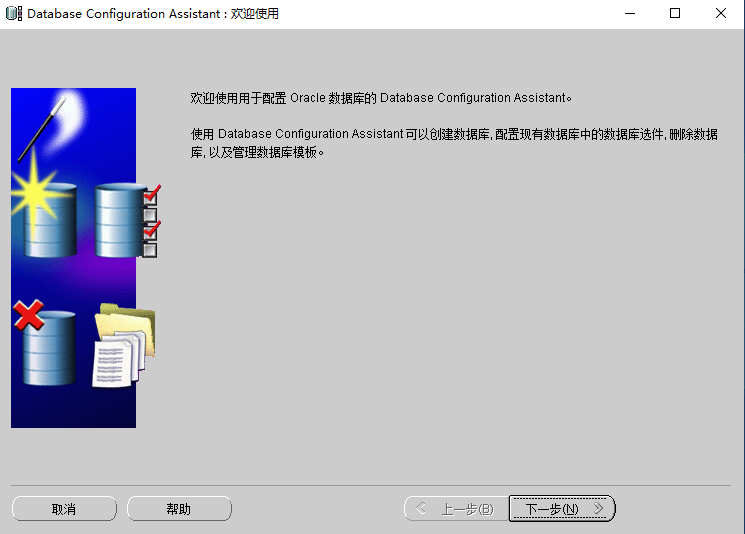Minimize the Database Configuration Assistant window
The width and height of the screenshot is (745, 534).
[630, 13]
